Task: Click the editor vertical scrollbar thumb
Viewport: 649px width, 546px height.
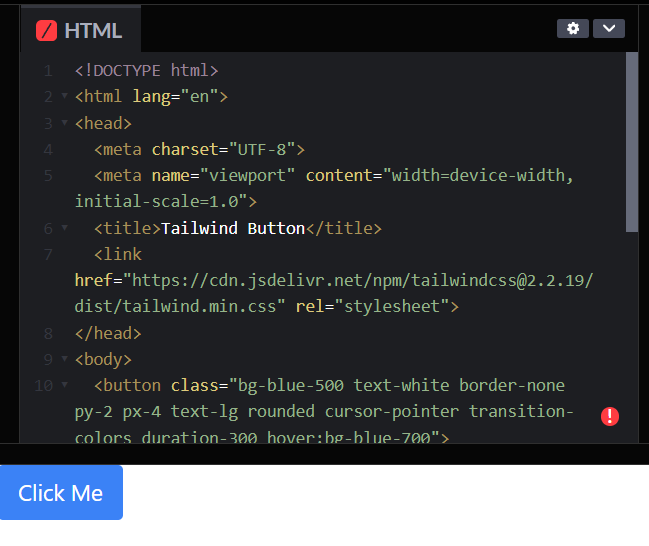Action: [x=632, y=142]
